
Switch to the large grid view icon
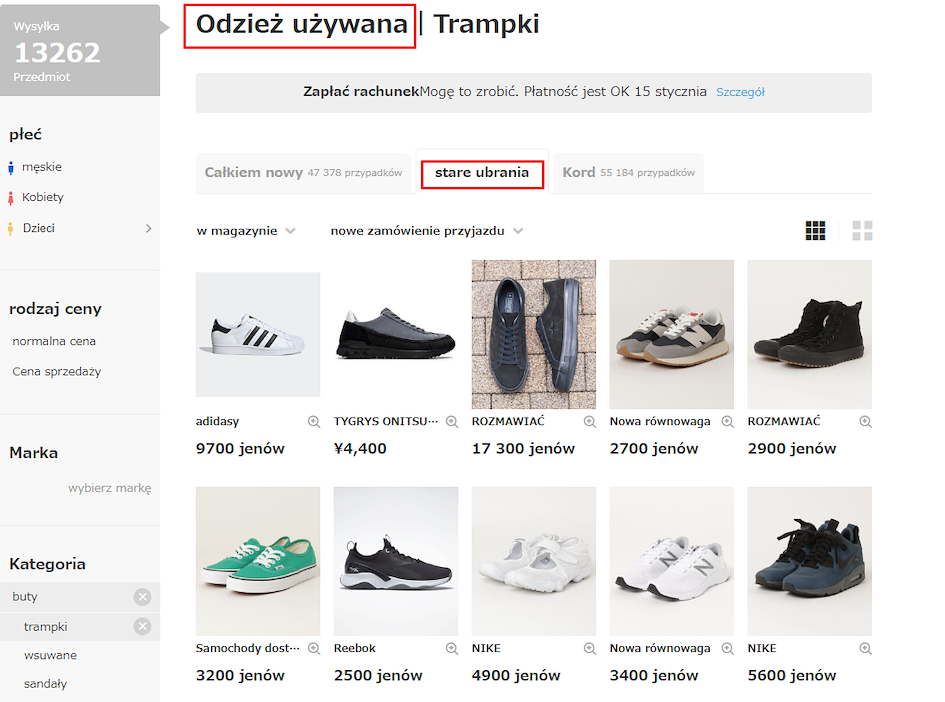tap(862, 230)
